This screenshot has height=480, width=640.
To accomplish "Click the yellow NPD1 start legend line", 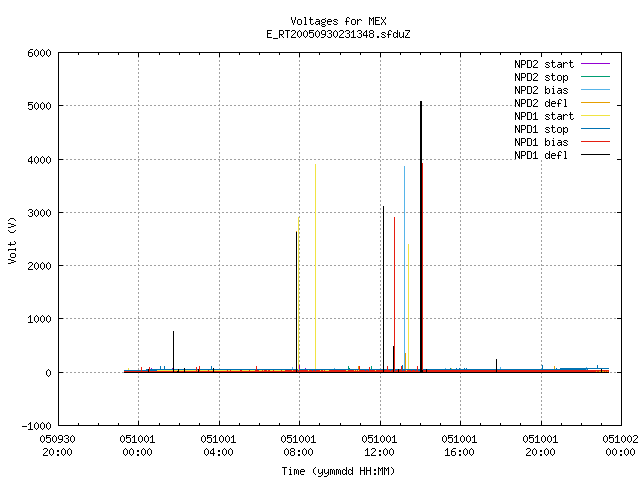I will [595, 116].
